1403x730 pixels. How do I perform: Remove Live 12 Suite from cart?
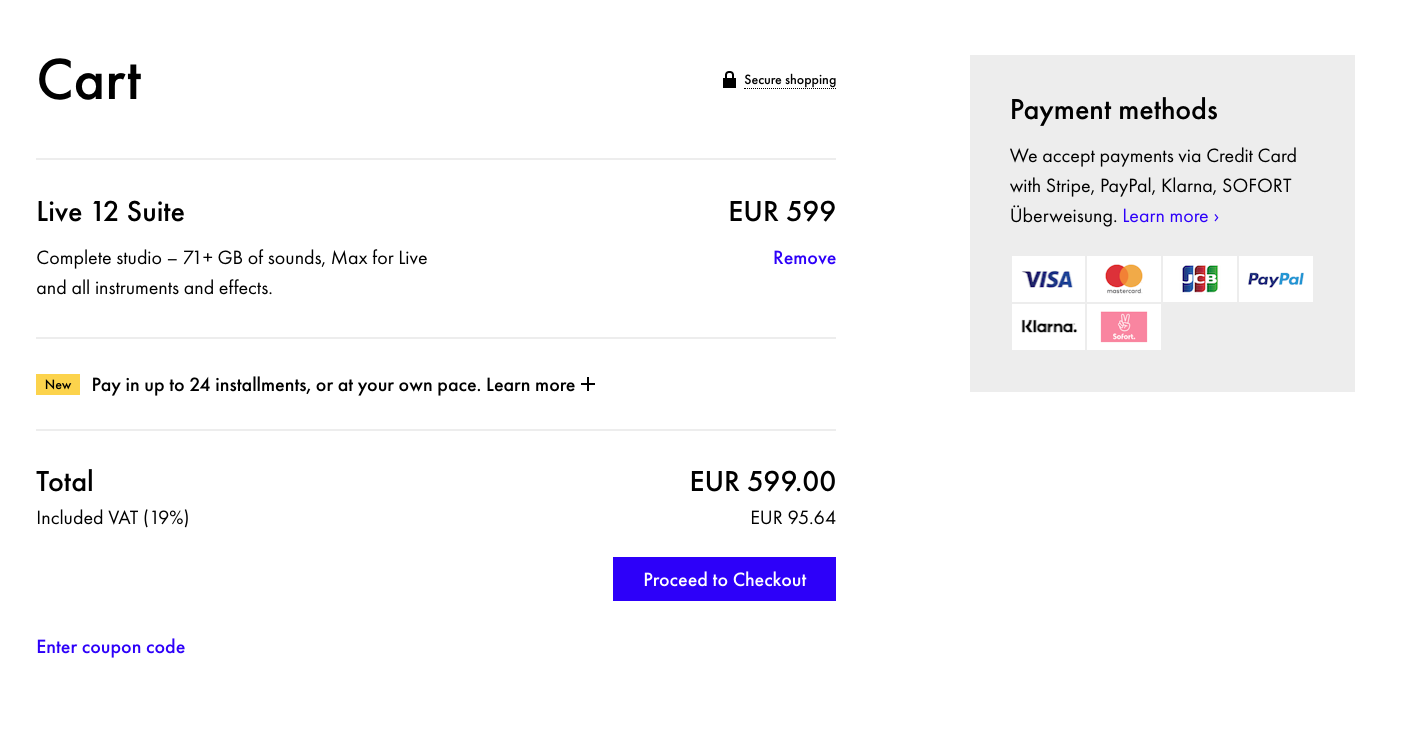click(x=804, y=257)
